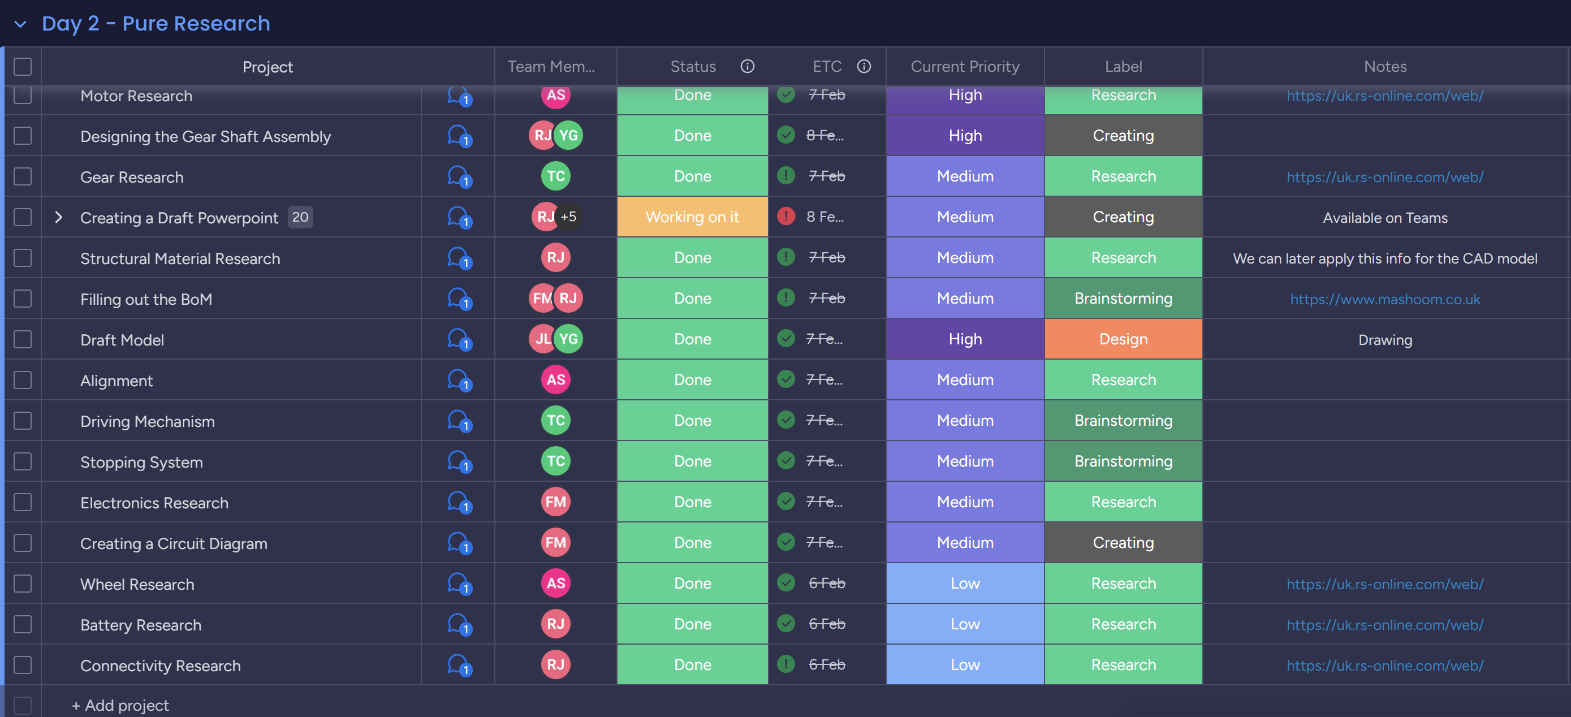
Task: Click the Current Priority column header
Action: pyautogui.click(x=965, y=67)
